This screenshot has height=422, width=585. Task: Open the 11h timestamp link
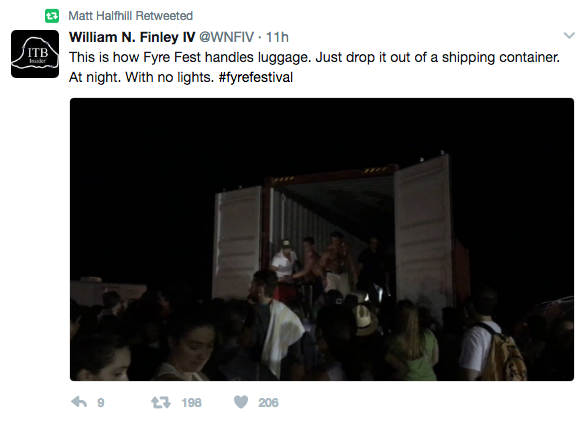point(277,37)
